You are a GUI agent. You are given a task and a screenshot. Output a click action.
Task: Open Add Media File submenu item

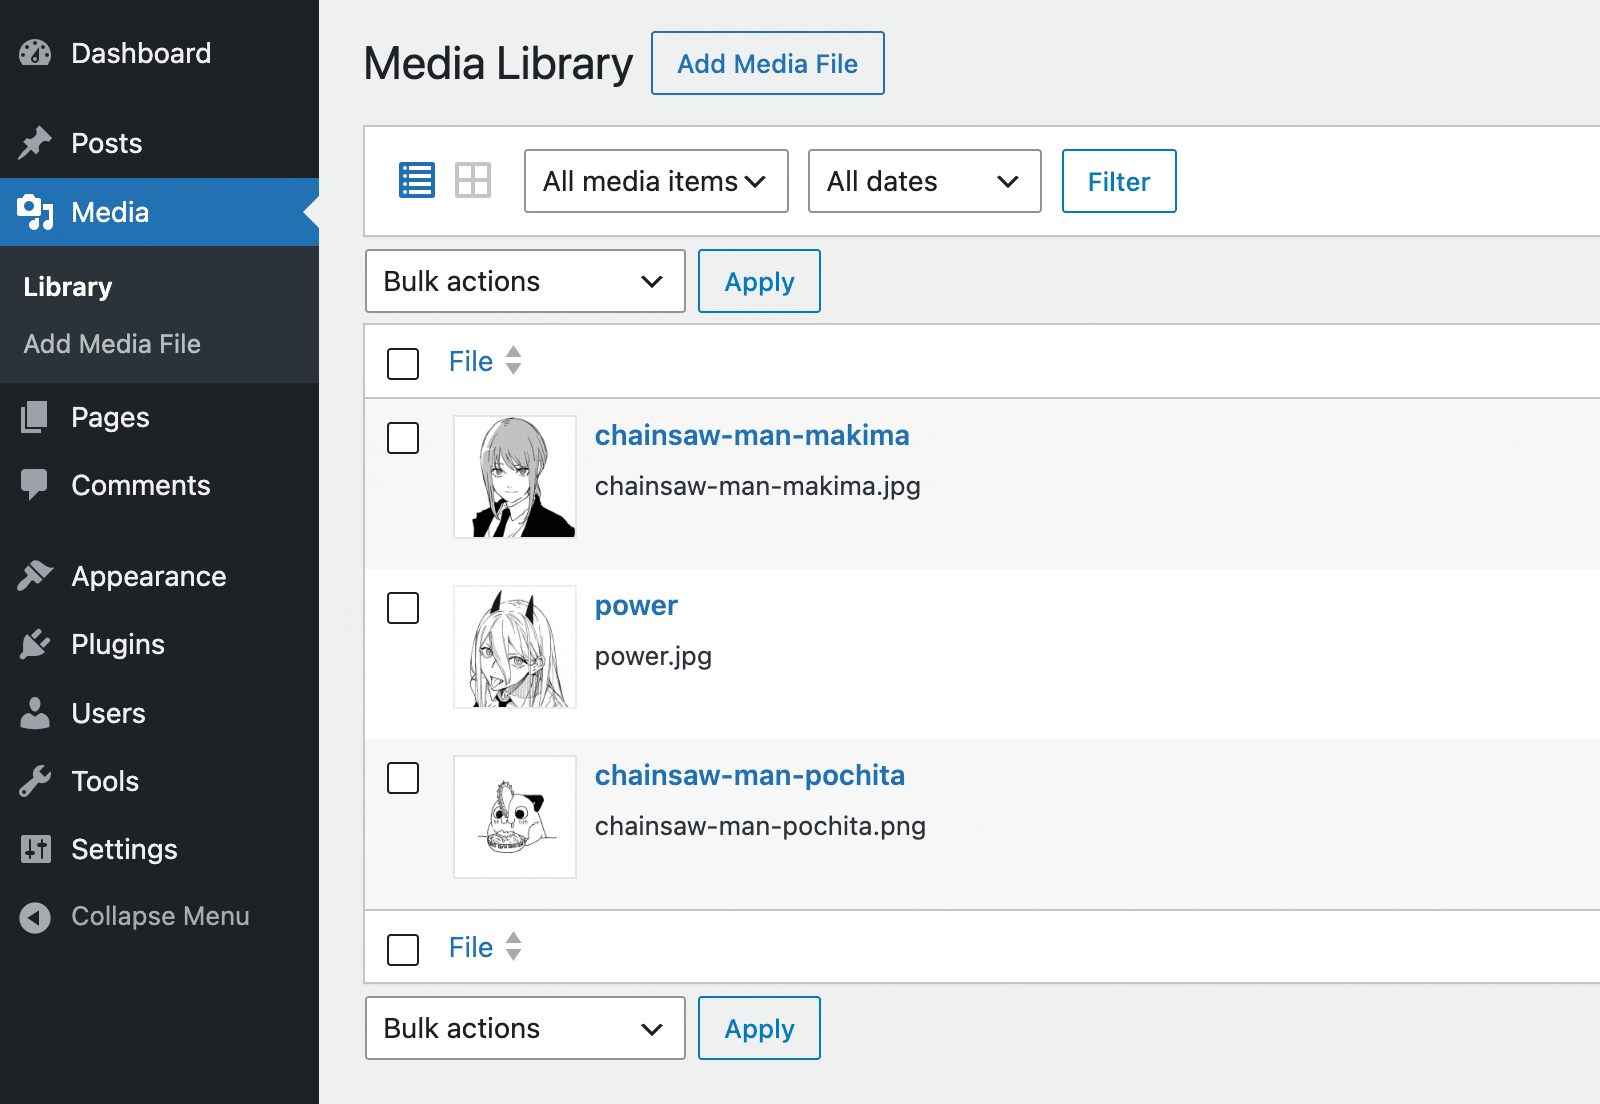click(x=112, y=344)
